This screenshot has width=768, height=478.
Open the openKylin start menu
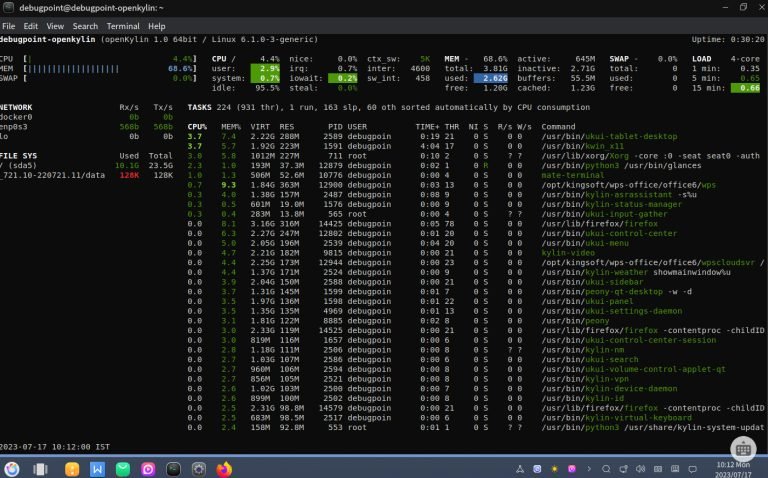tap(12, 468)
